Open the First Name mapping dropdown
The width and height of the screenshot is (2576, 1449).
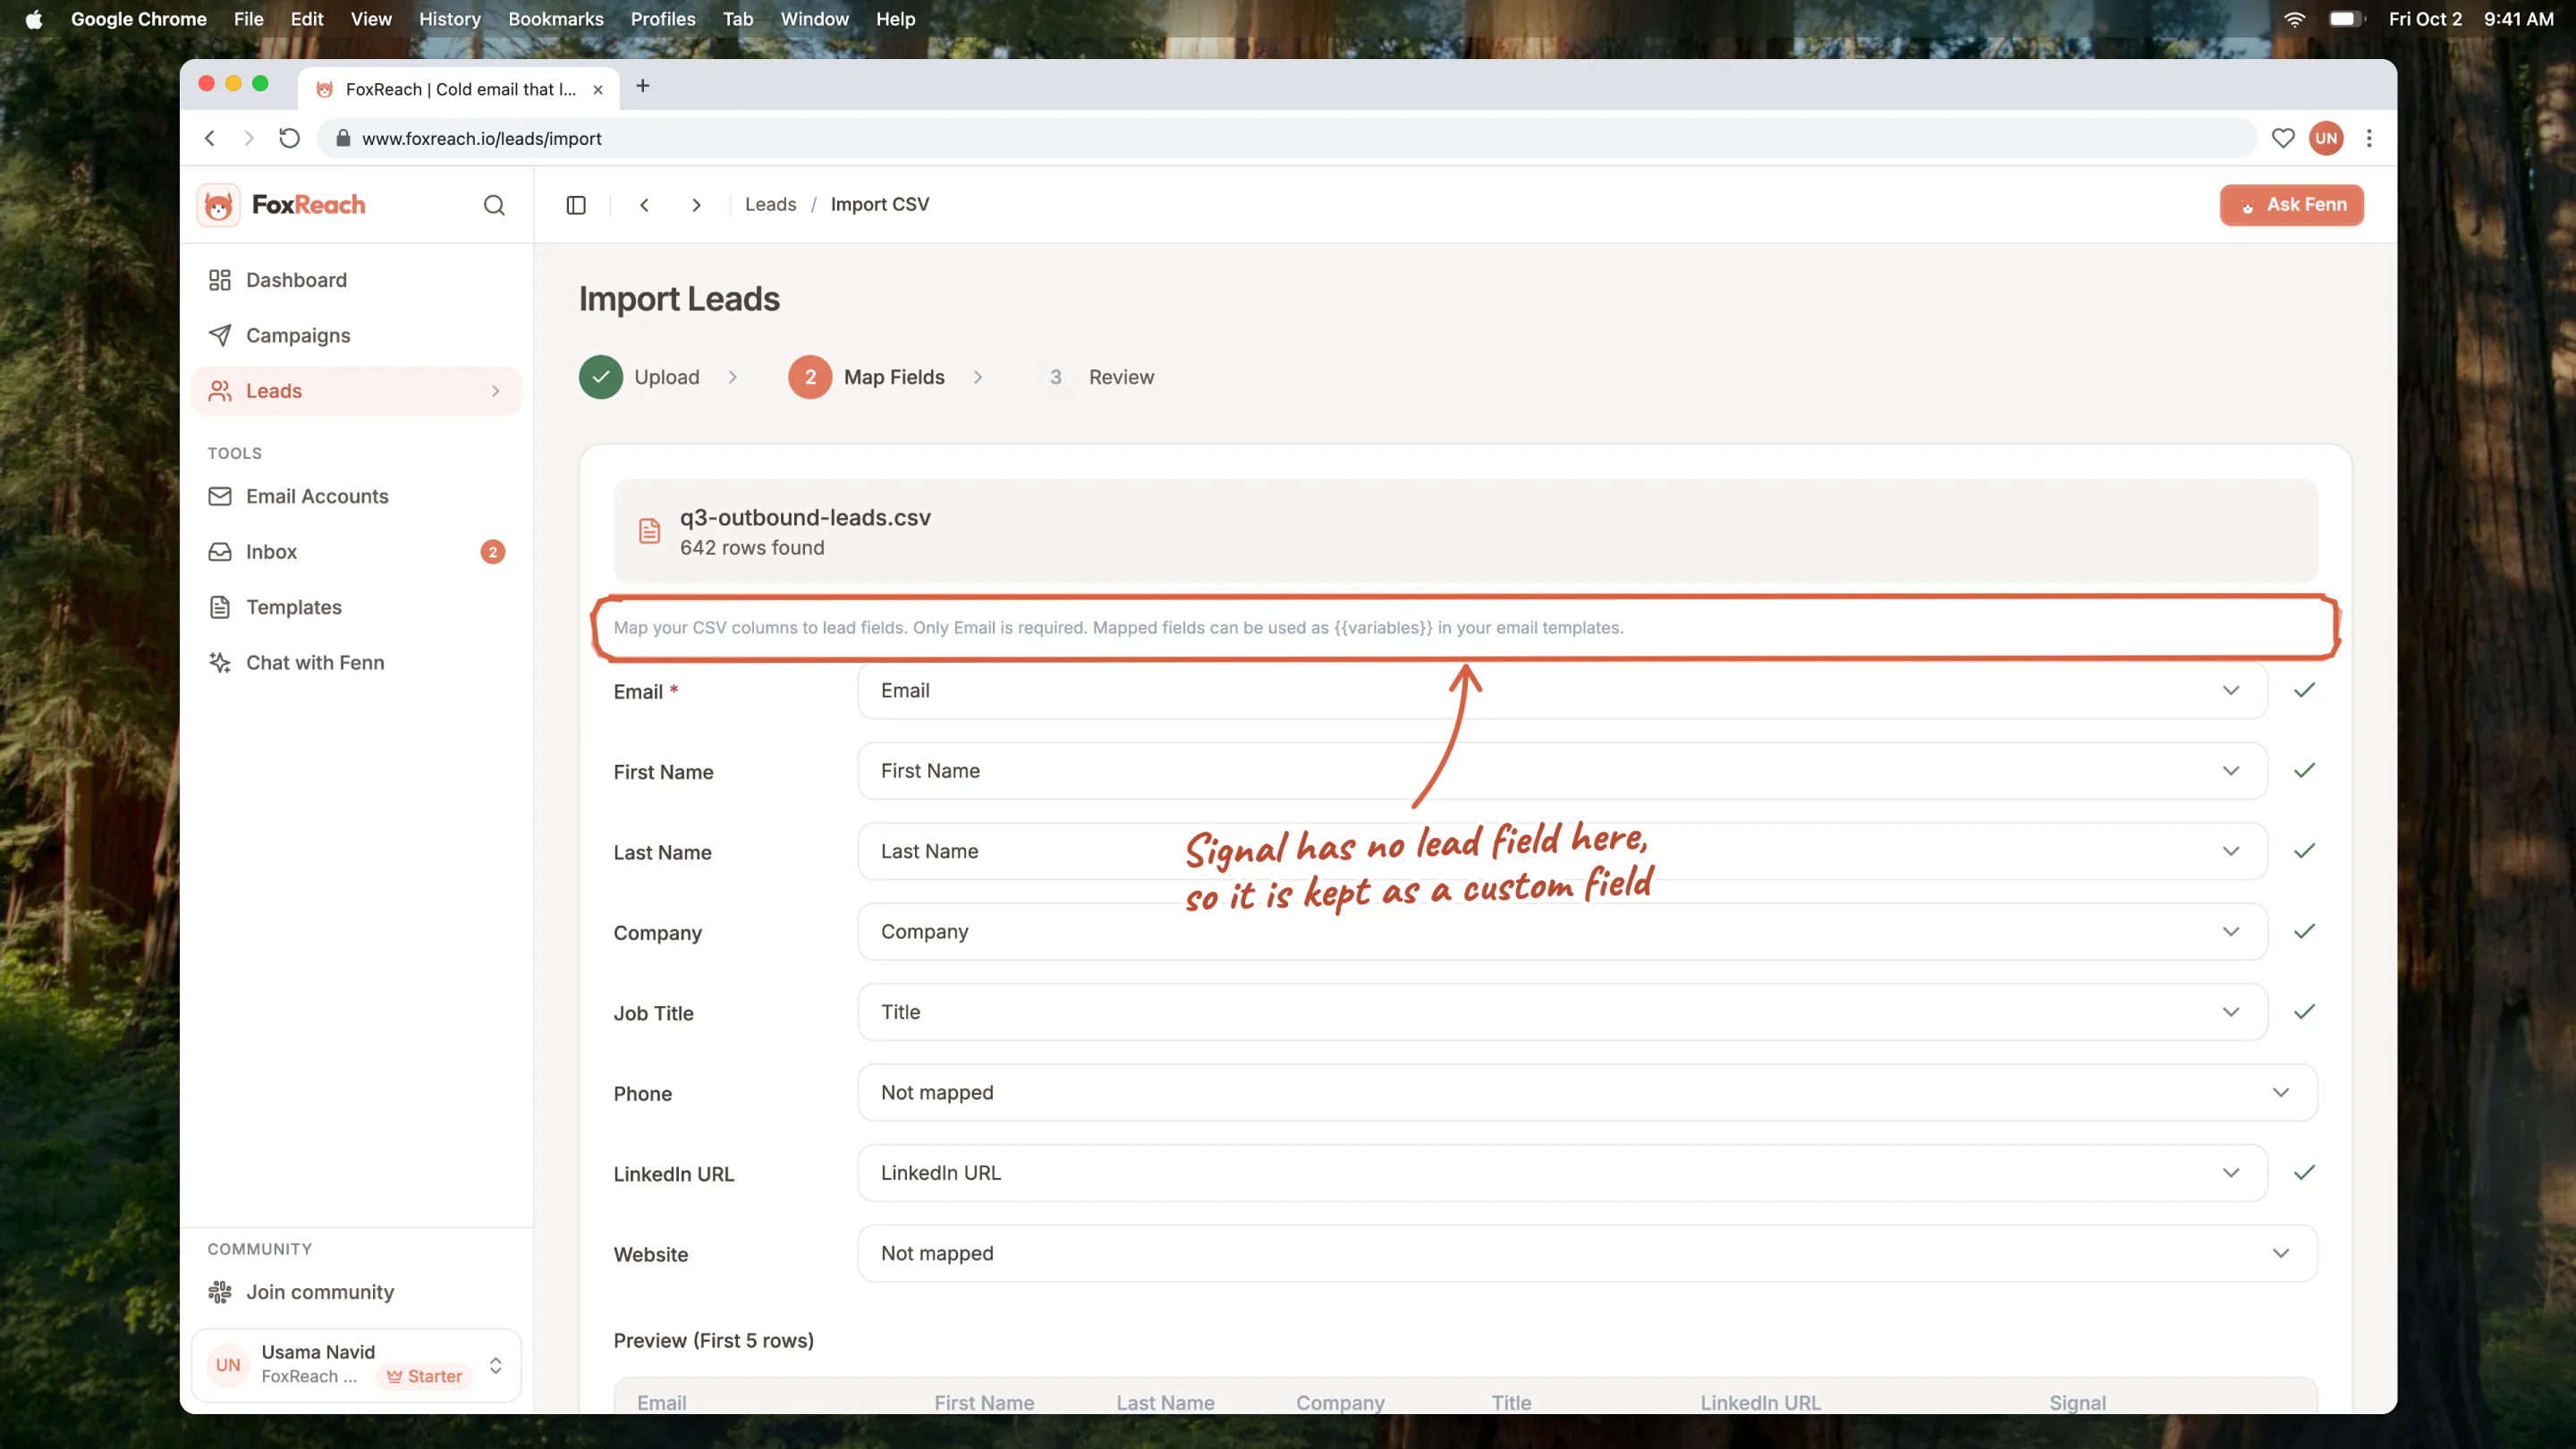[x=1562, y=771]
